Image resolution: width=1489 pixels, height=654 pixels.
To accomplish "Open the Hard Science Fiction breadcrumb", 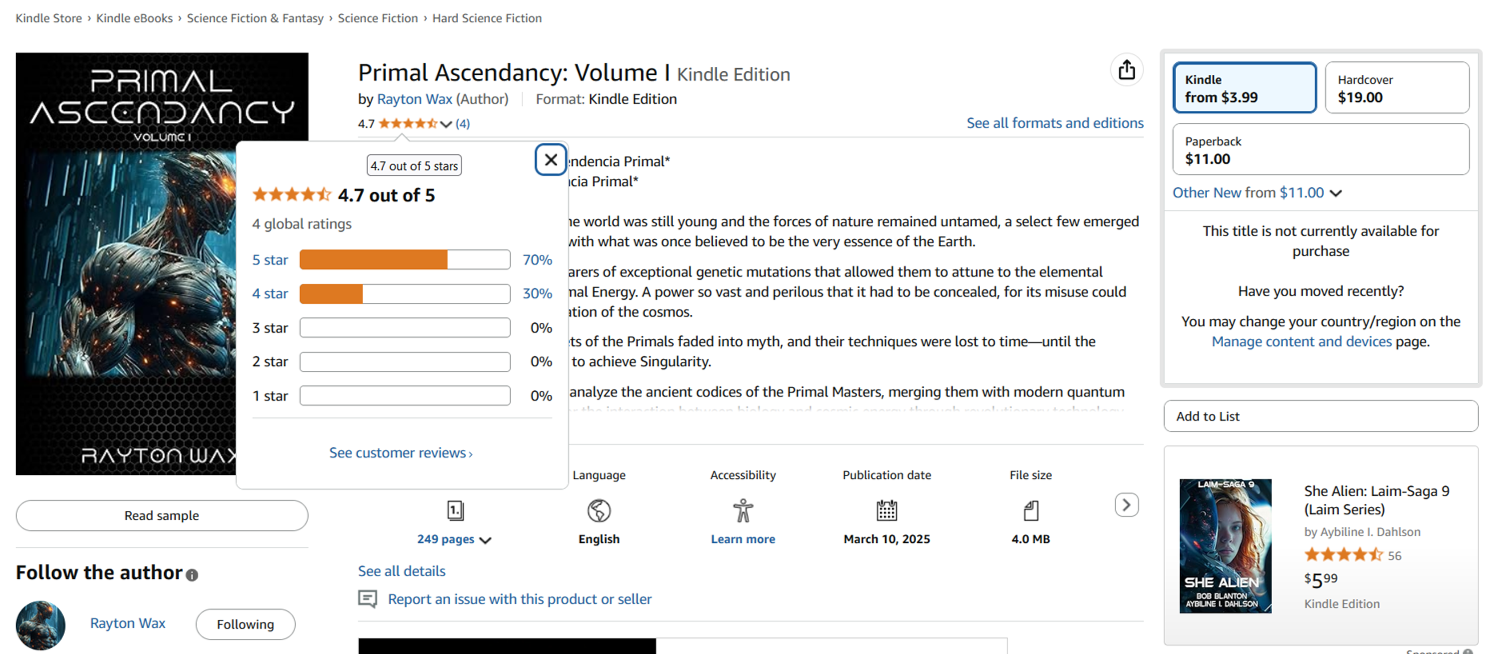I will (487, 18).
